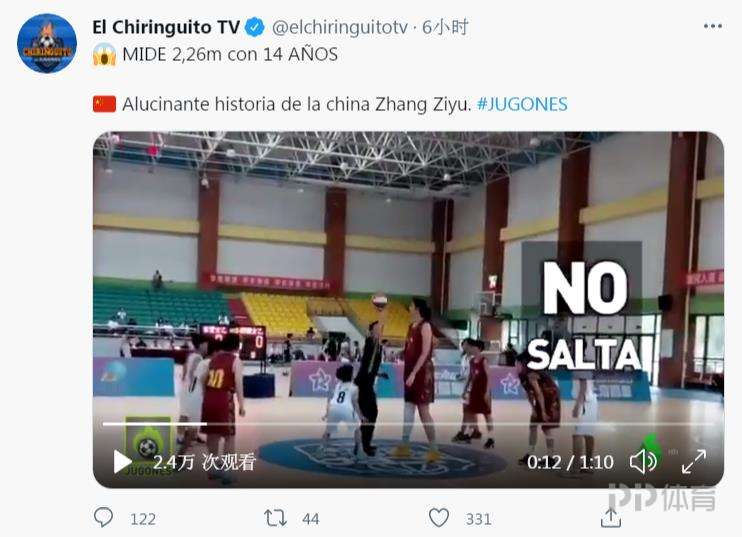Click the 0:12 / 1:10 time display
This screenshot has height=537, width=742.
pyautogui.click(x=570, y=462)
